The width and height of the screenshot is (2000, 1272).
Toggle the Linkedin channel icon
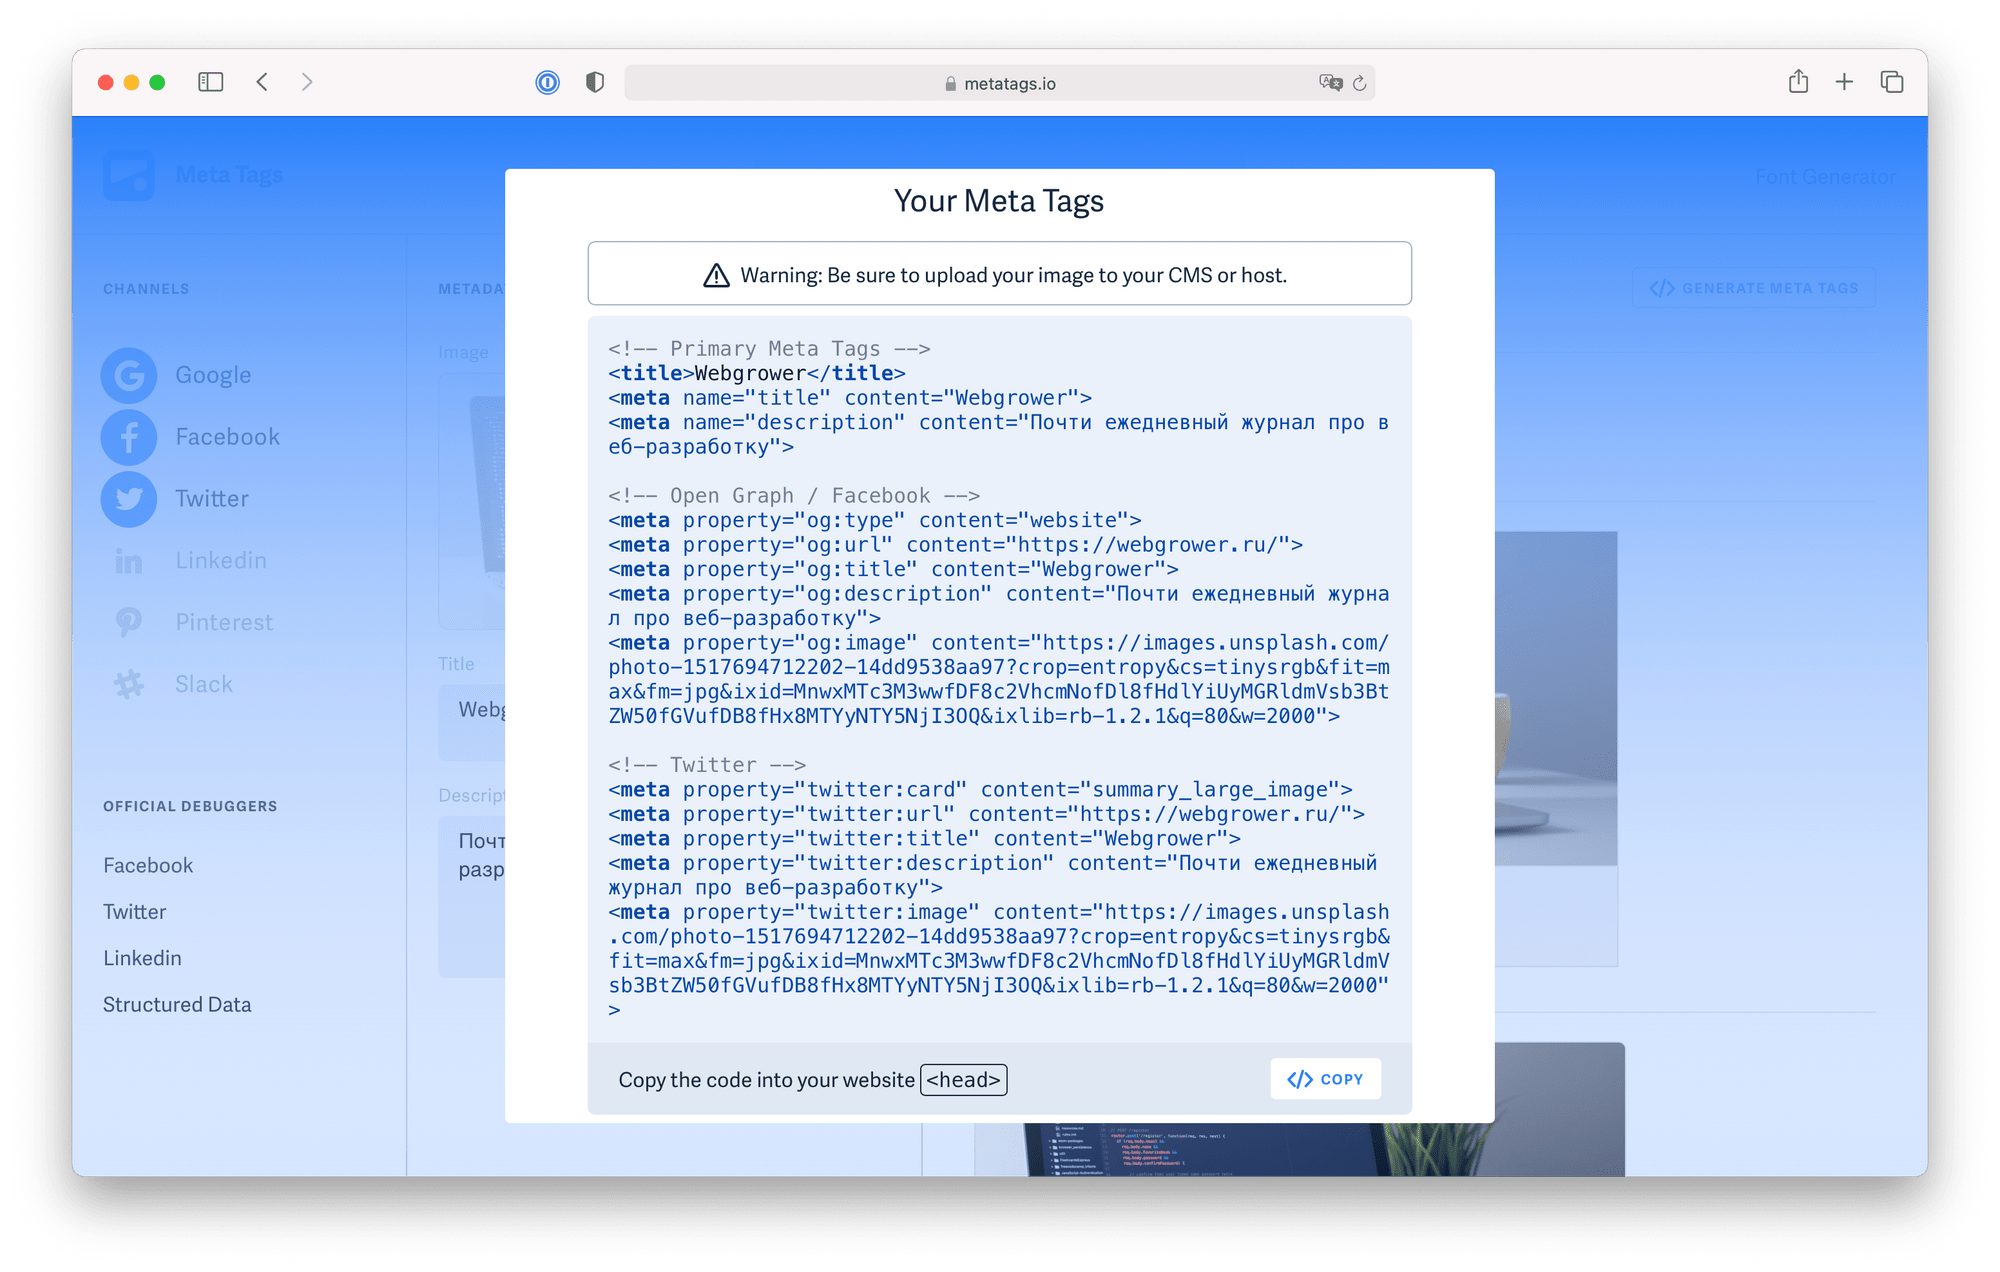tap(129, 561)
